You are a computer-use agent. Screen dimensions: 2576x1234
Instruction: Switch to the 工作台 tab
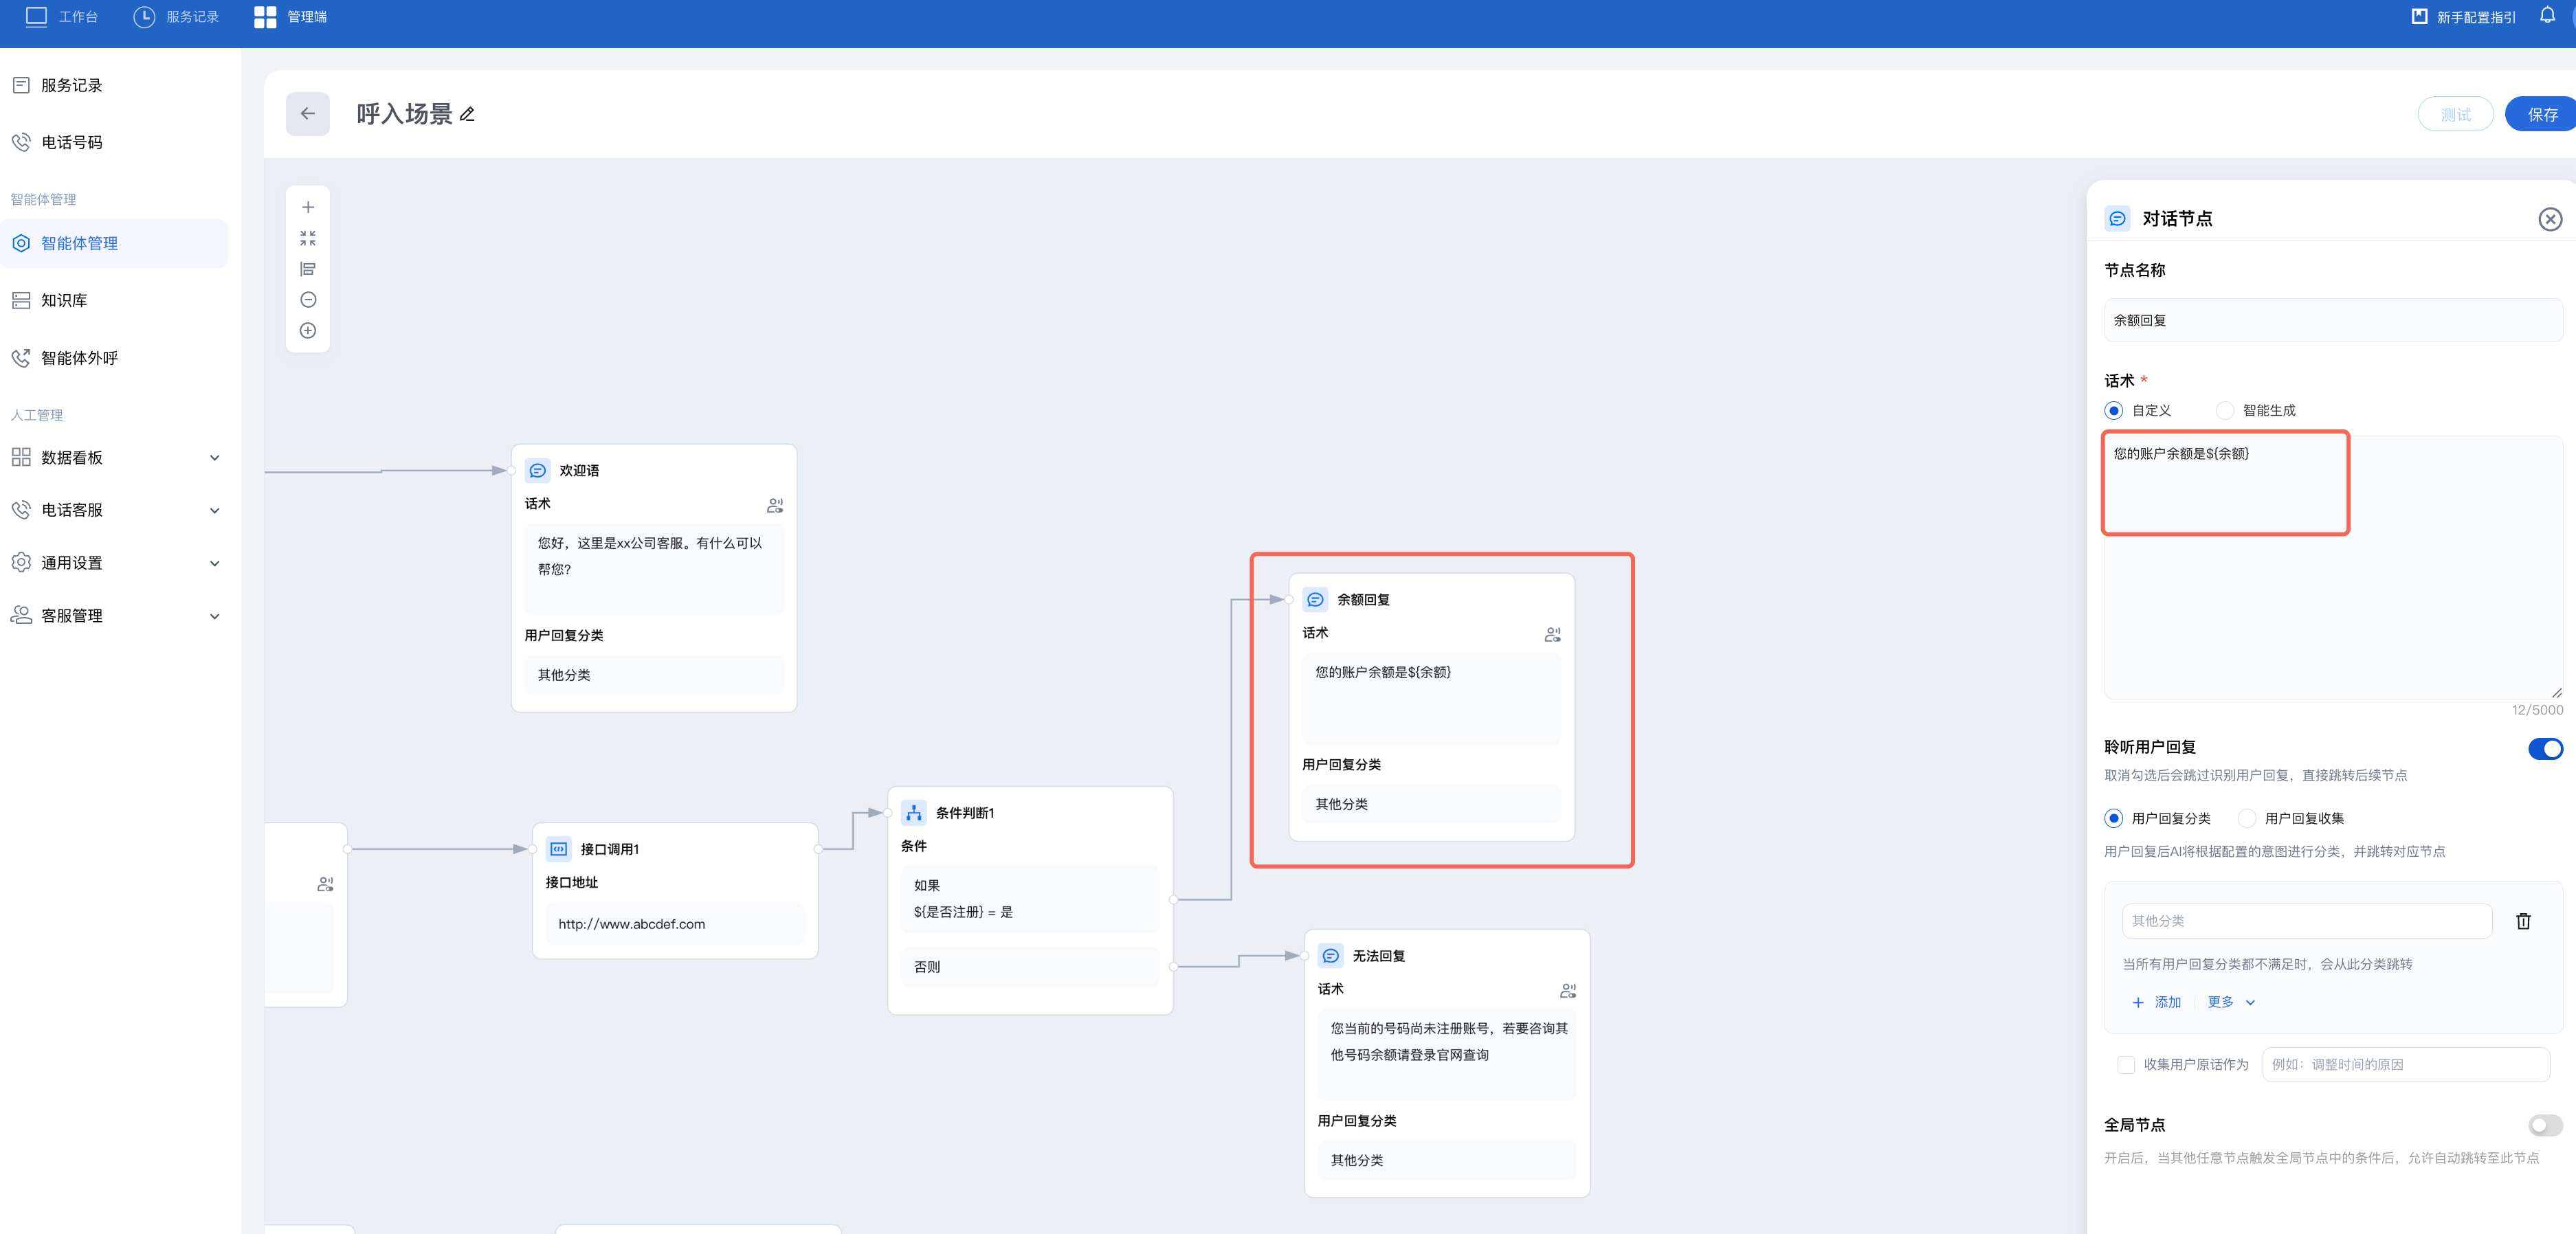tap(62, 17)
